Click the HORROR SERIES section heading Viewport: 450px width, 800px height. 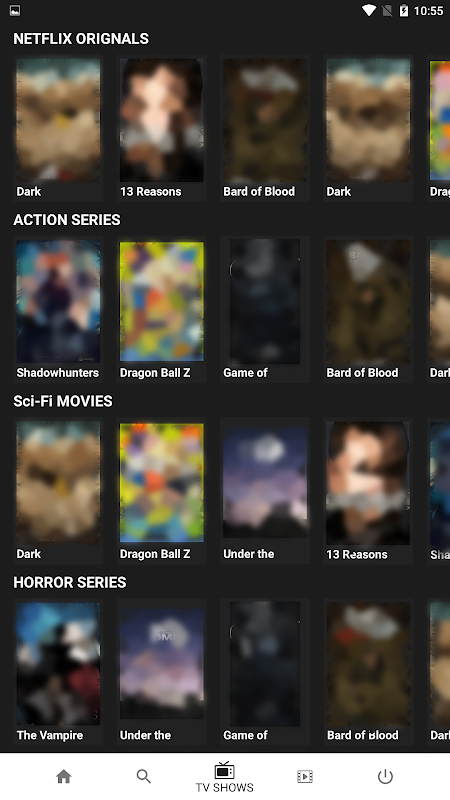pyautogui.click(x=70, y=582)
